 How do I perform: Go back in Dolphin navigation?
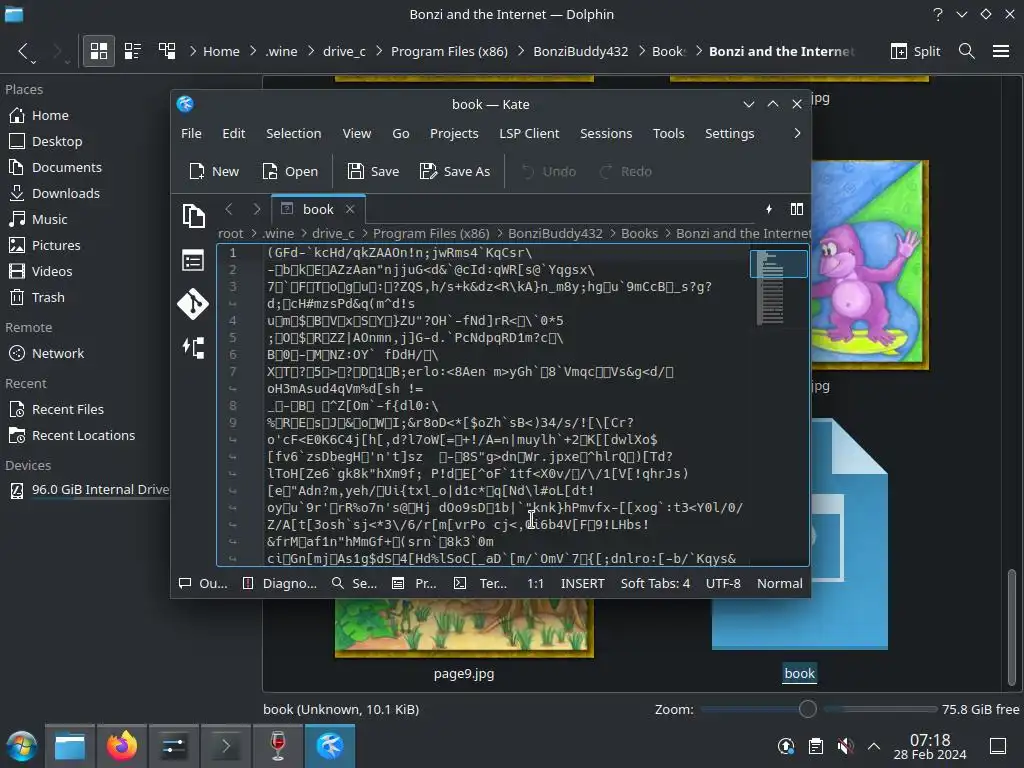pos(24,51)
